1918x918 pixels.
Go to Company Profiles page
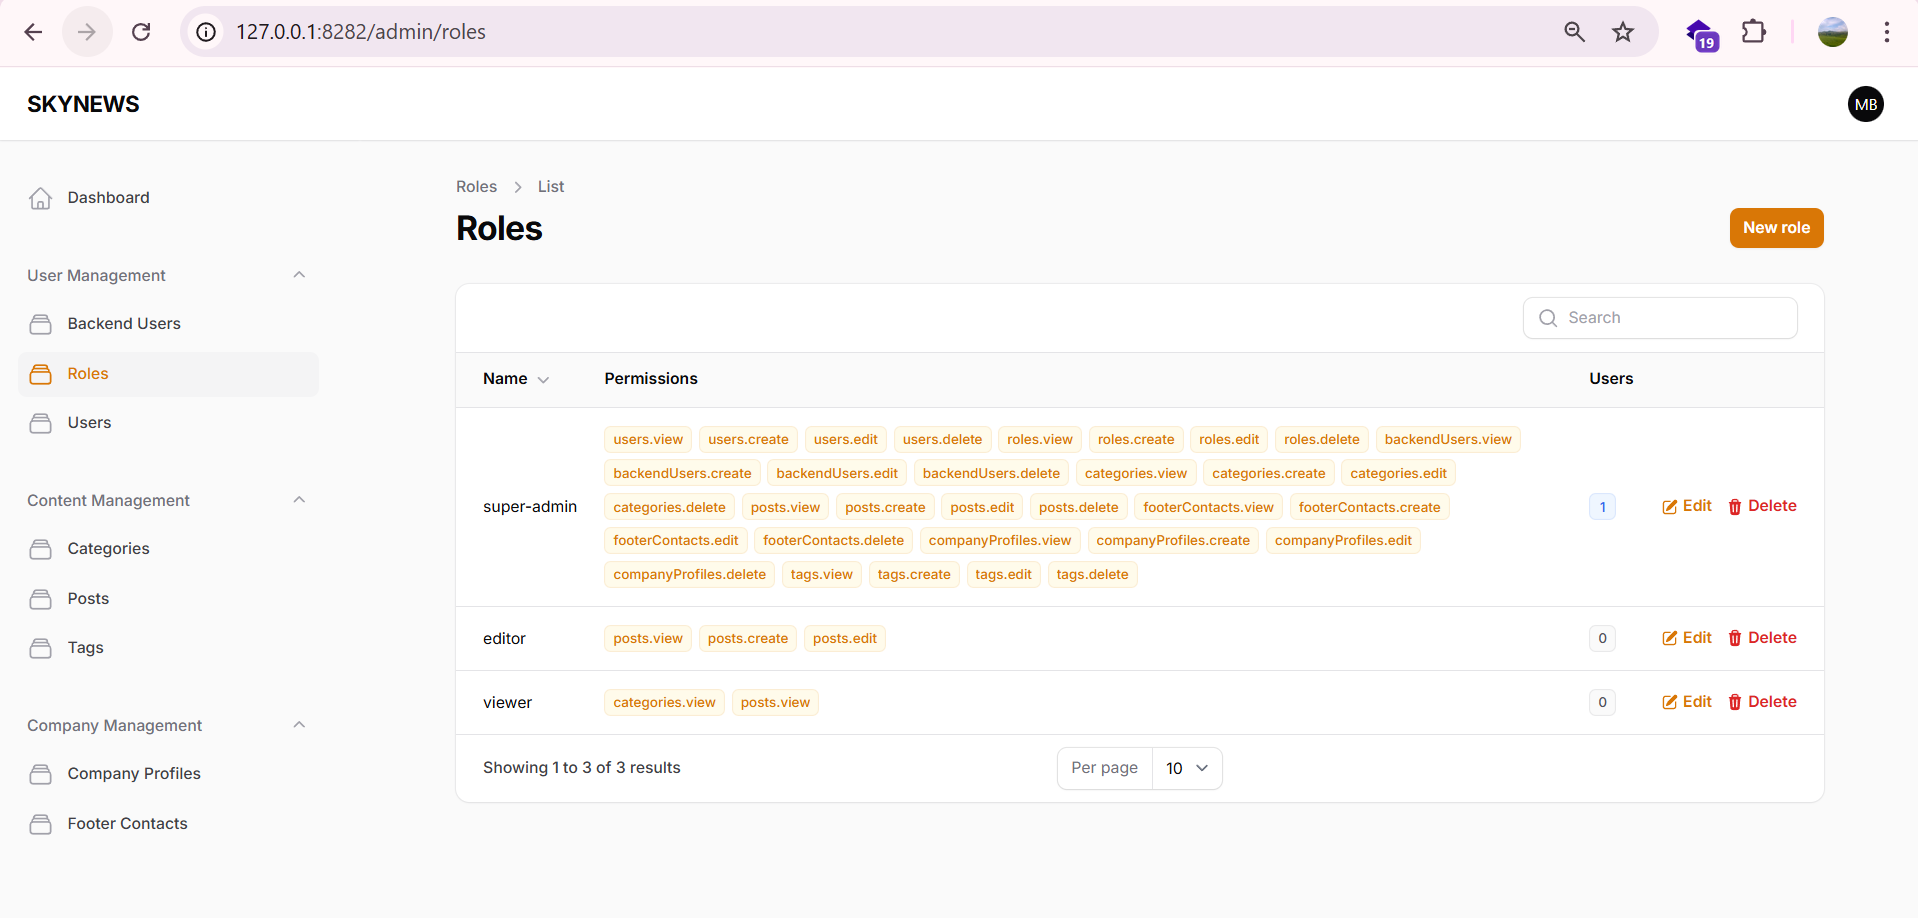coord(134,774)
